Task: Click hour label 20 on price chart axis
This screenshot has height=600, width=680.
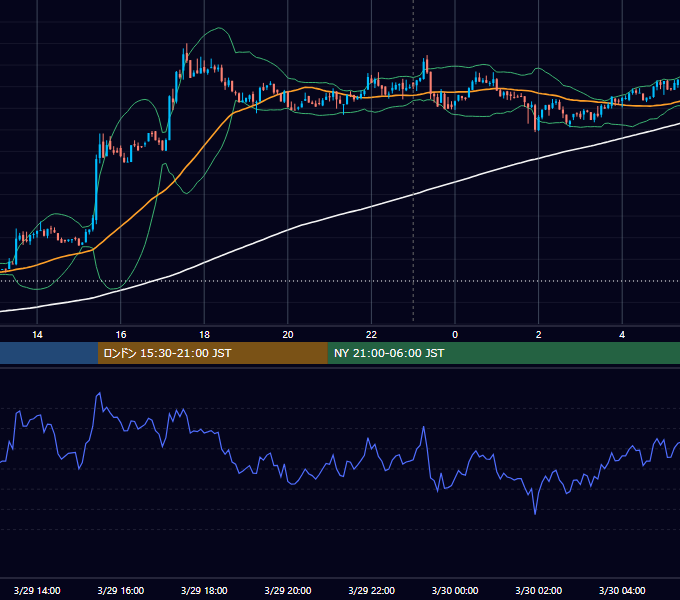Action: 288,335
